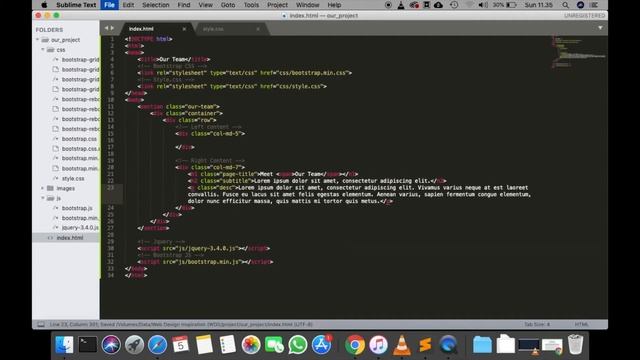Open the Goto menu
Screen dimensions: 640x360
click(x=228, y=5)
